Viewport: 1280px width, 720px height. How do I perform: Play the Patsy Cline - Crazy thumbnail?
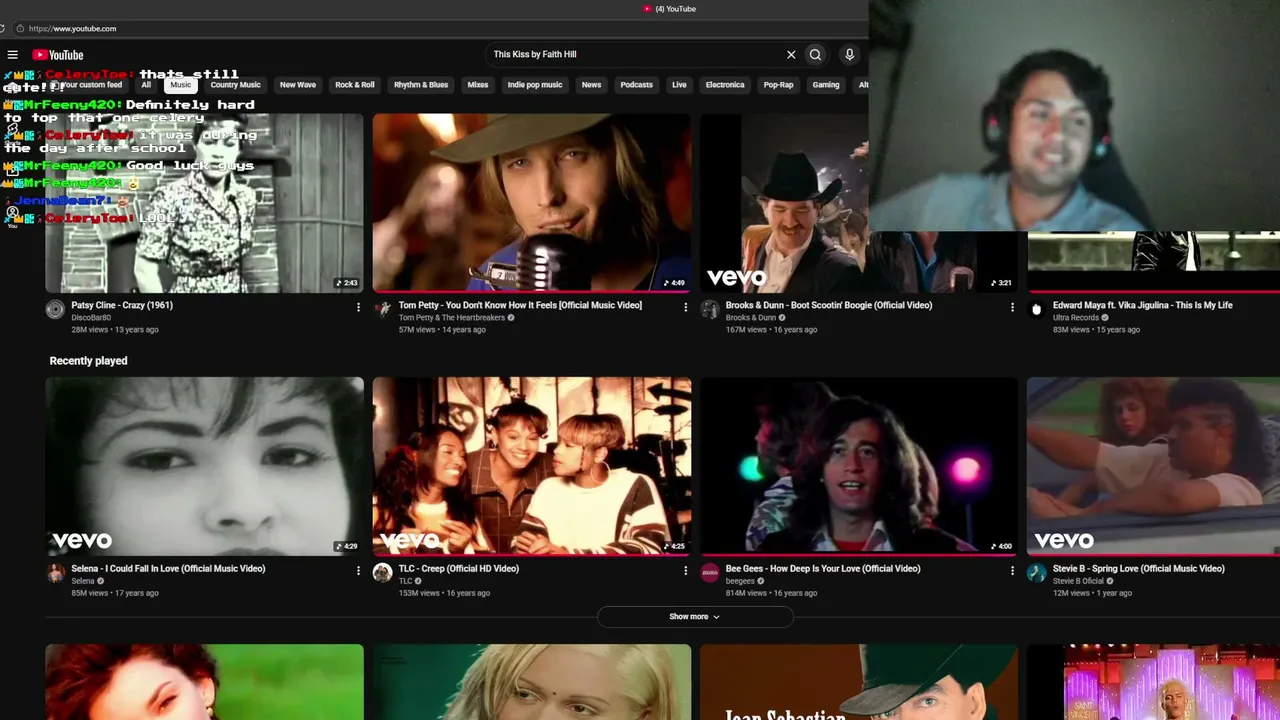tap(204, 203)
